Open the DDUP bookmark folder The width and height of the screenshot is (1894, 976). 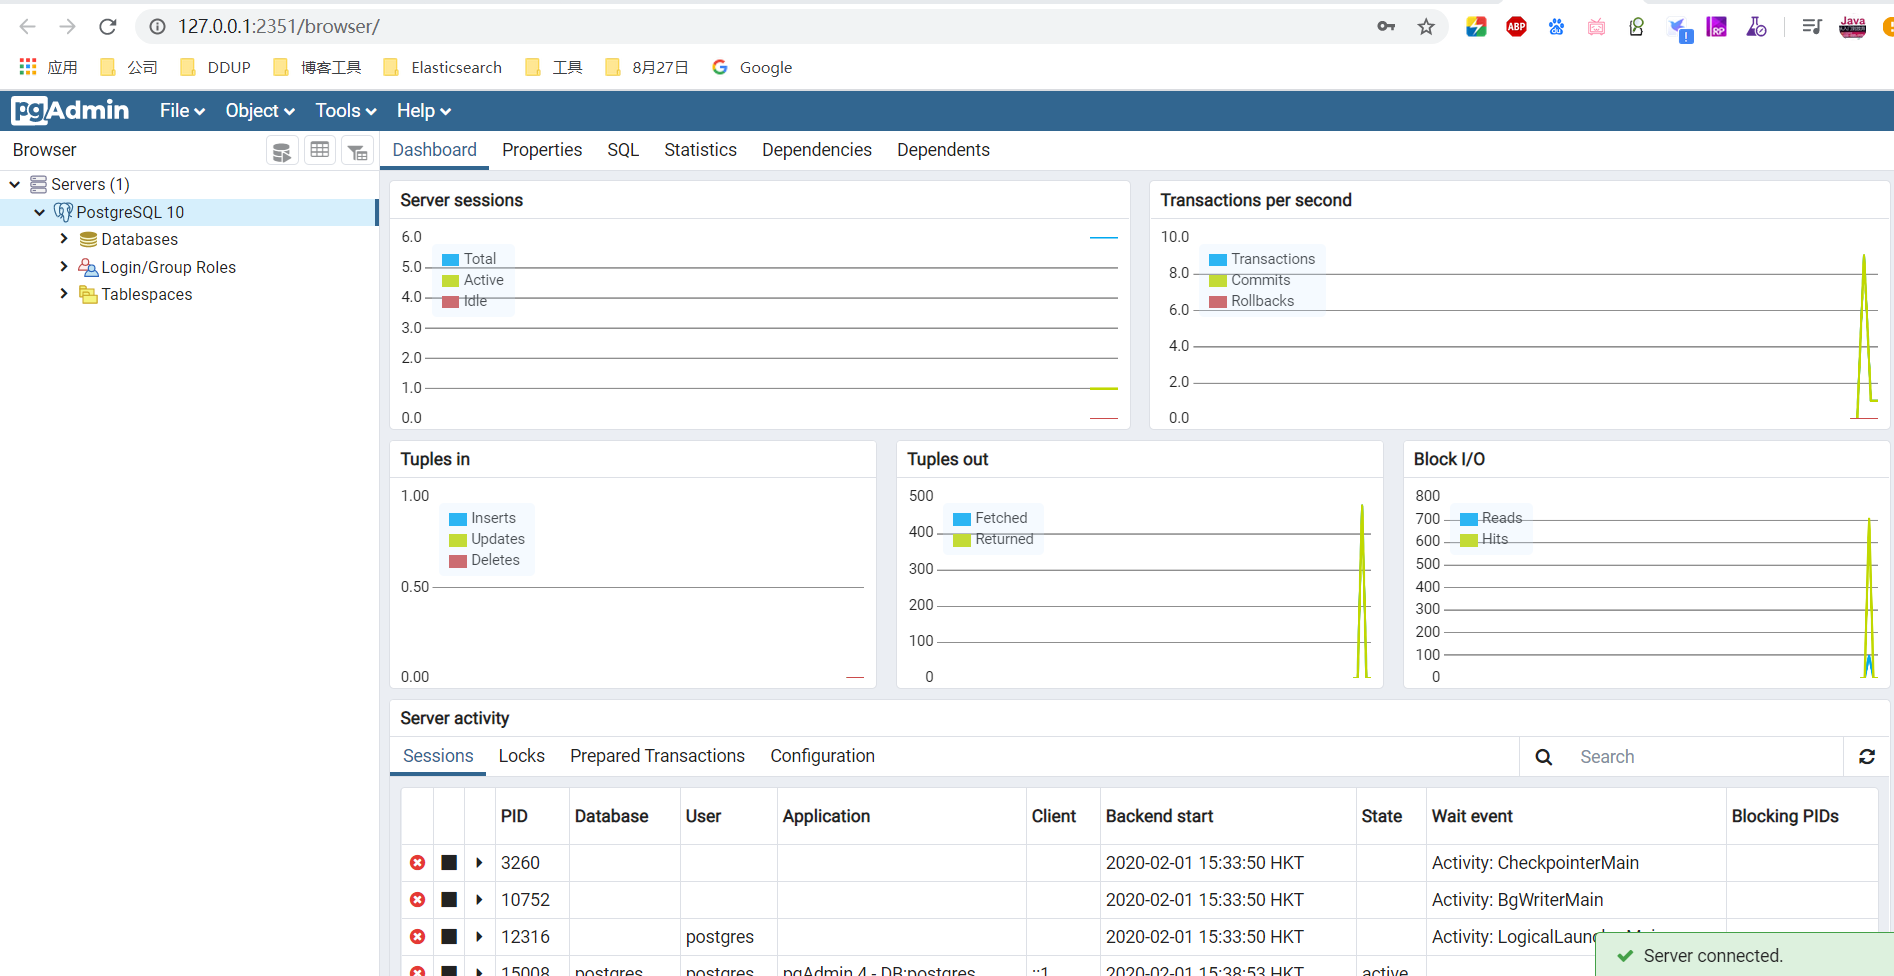coord(216,67)
